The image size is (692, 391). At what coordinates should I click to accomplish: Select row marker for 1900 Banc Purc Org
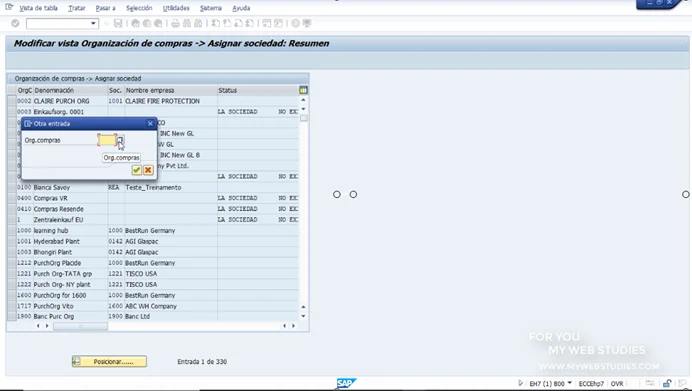12,316
